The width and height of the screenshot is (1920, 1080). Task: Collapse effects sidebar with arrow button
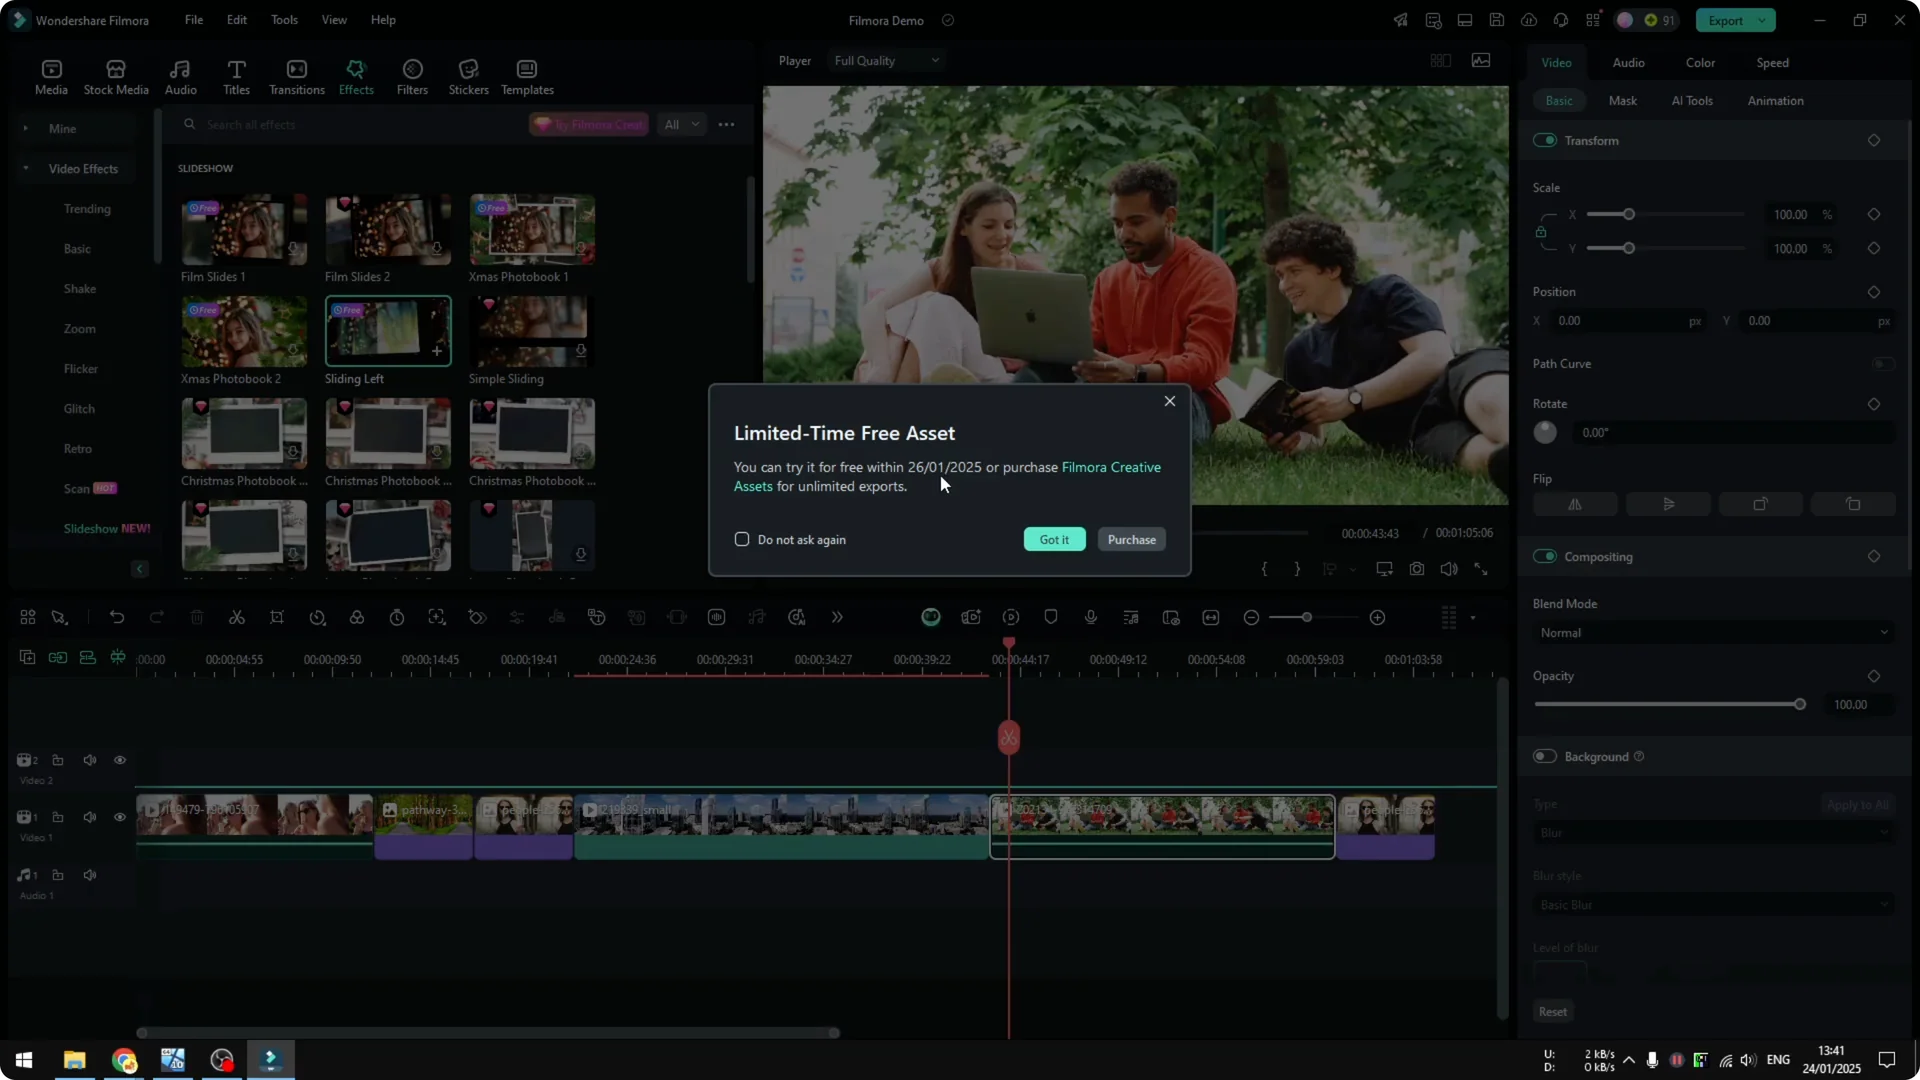[x=140, y=569]
